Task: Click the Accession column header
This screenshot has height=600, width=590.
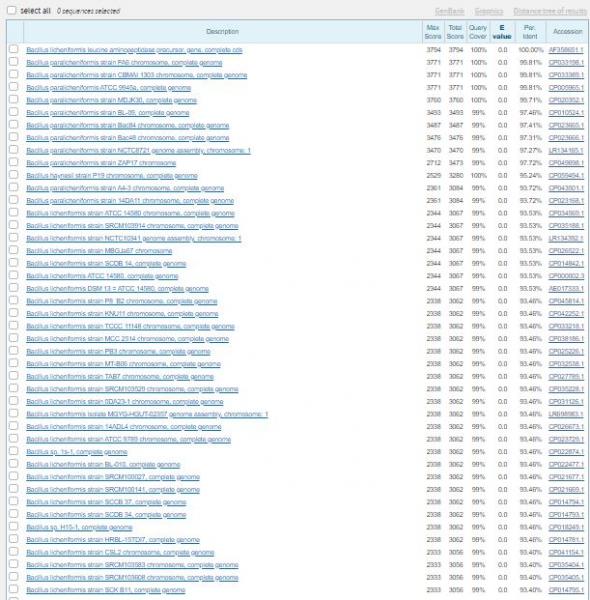Action: (x=567, y=31)
